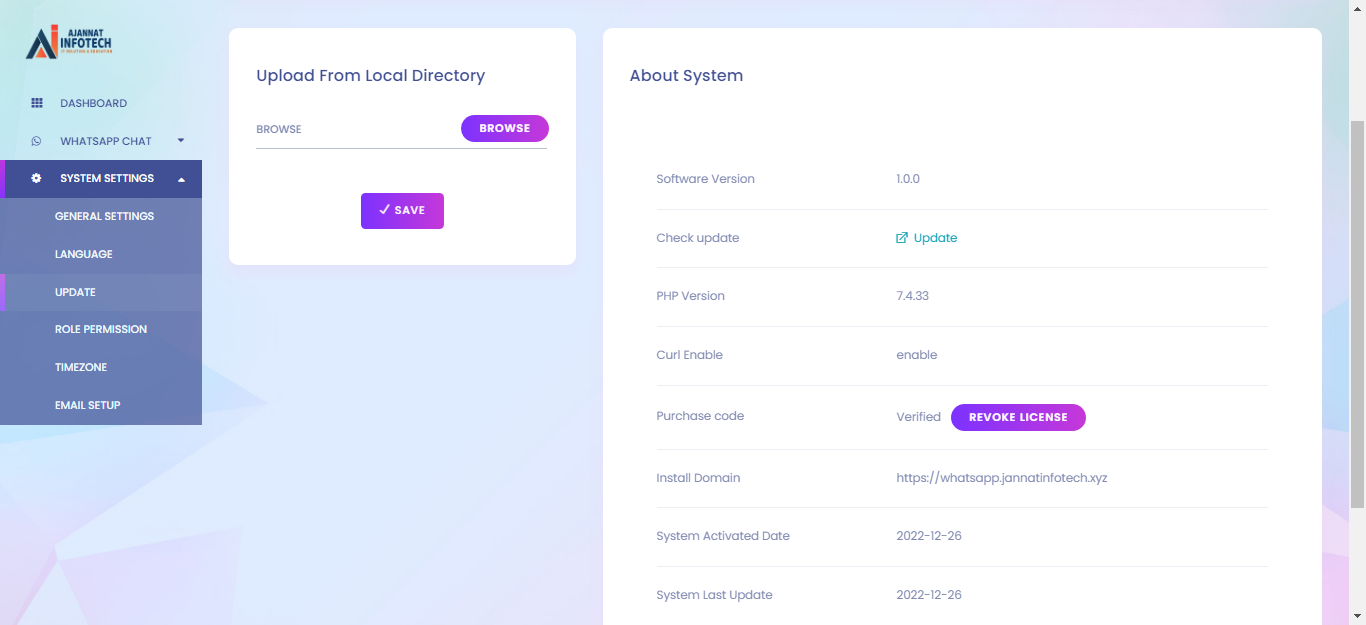This screenshot has height=625, width=1366.
Task: Open the Dashboard menu item
Action: pyautogui.click(x=93, y=103)
